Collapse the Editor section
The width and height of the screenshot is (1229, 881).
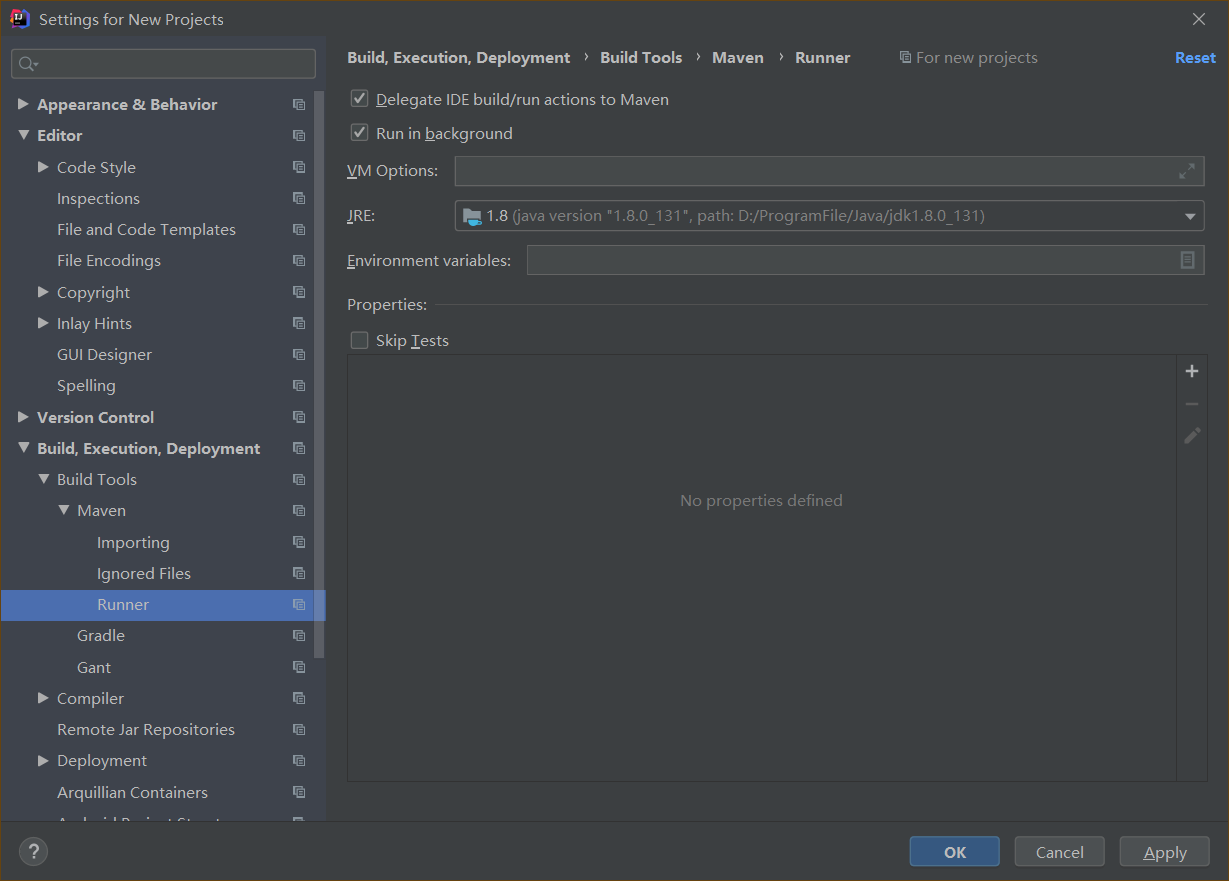[x=23, y=135]
